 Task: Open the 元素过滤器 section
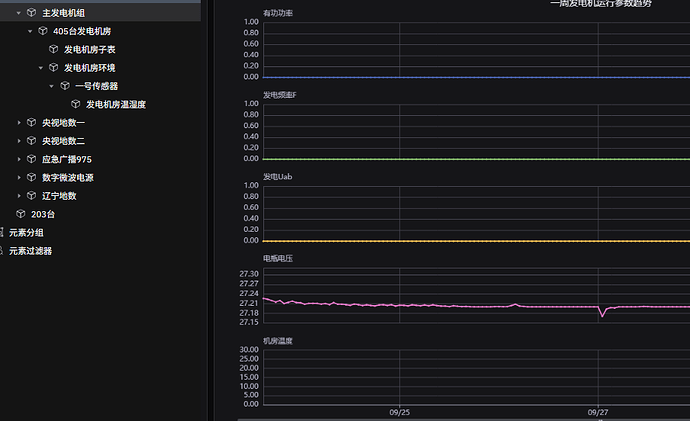tap(30, 251)
